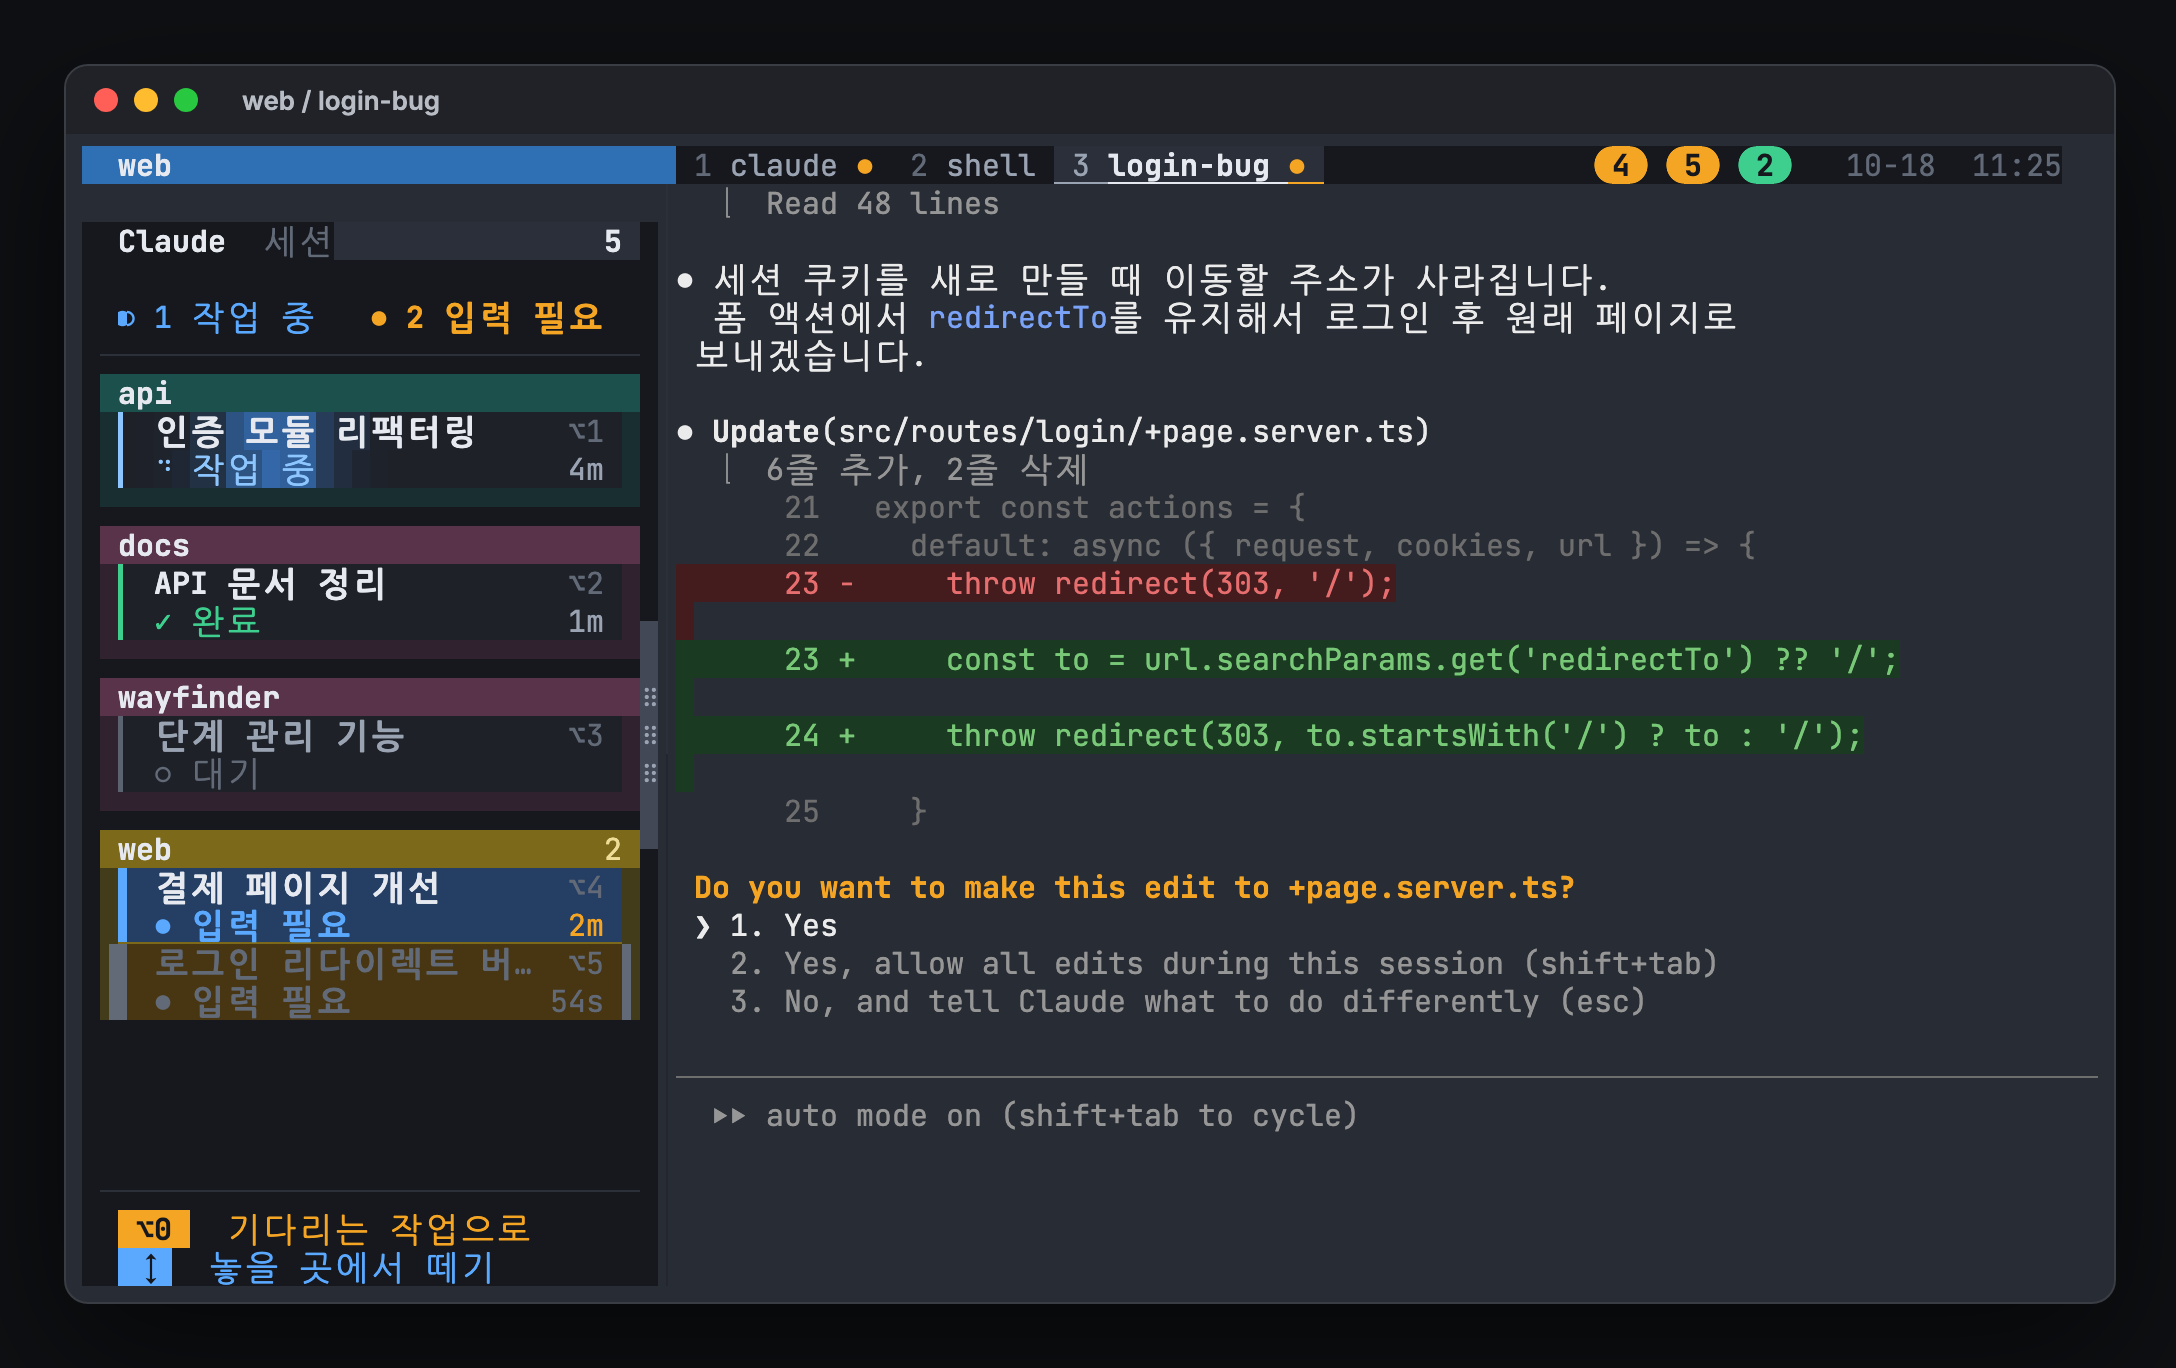Collapse the 'wayfinder' project group header
Screen dimensions: 2176x1368
click(x=370, y=697)
